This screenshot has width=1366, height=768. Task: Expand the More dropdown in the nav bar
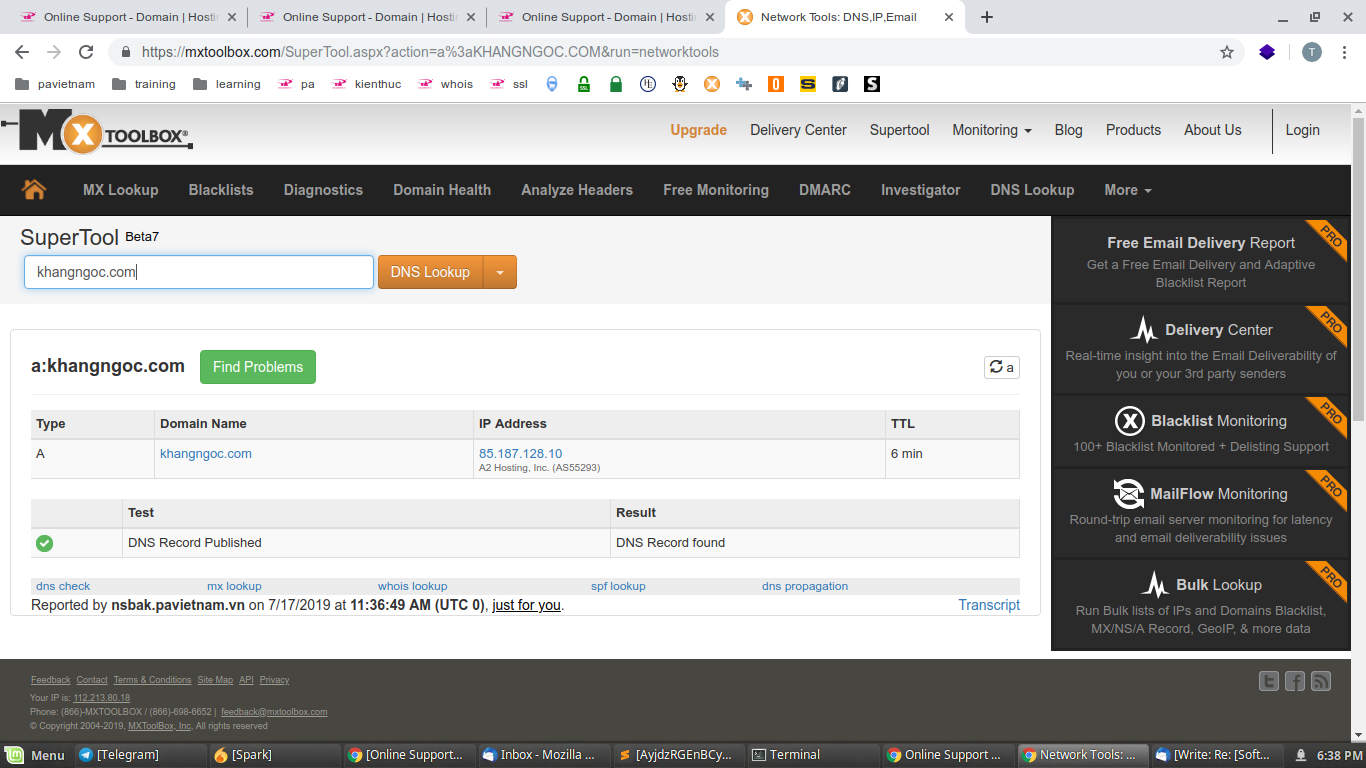[1128, 190]
